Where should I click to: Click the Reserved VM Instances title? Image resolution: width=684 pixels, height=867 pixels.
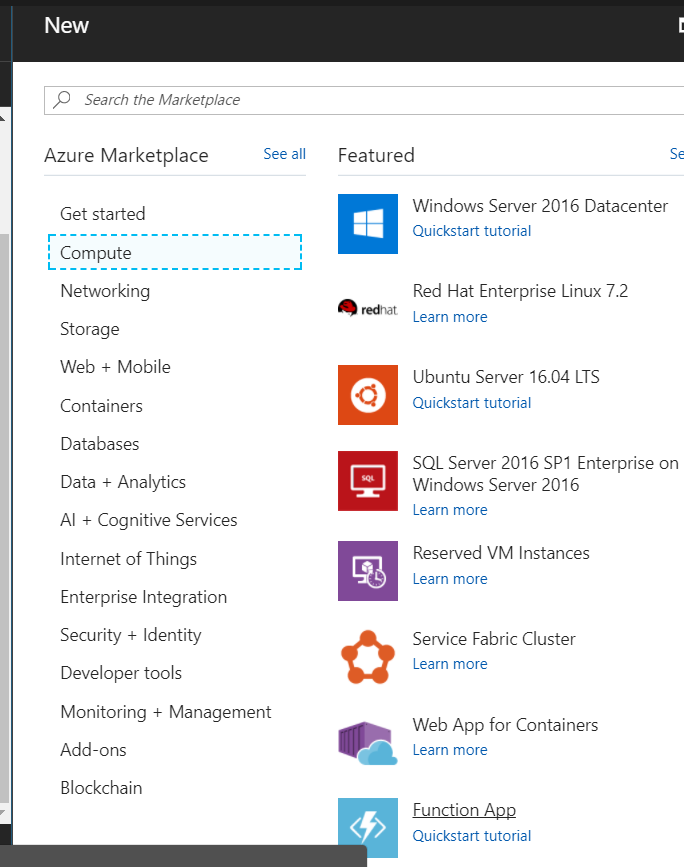501,553
